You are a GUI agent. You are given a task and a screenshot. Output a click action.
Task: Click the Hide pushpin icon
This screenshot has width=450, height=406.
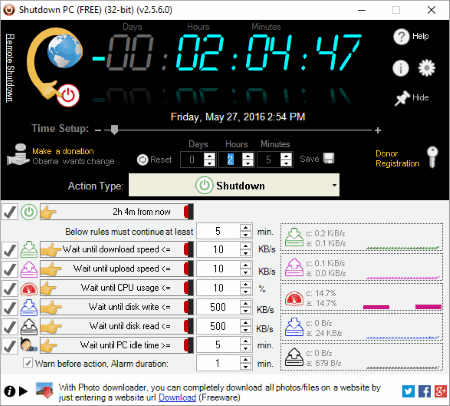point(402,98)
